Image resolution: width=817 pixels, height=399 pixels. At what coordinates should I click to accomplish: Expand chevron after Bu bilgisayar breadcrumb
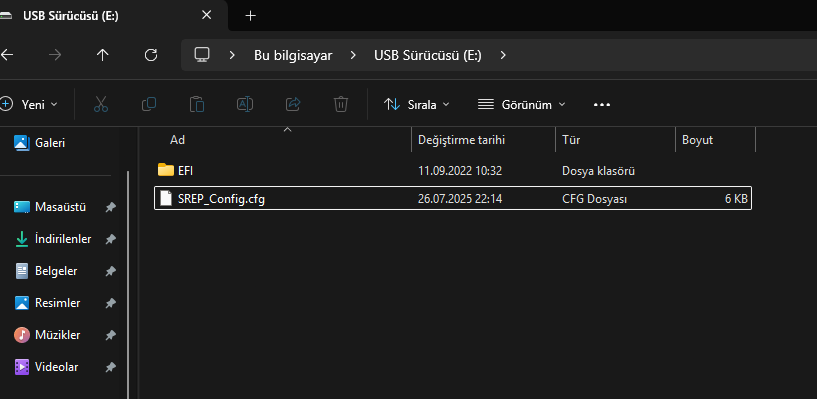click(x=353, y=55)
